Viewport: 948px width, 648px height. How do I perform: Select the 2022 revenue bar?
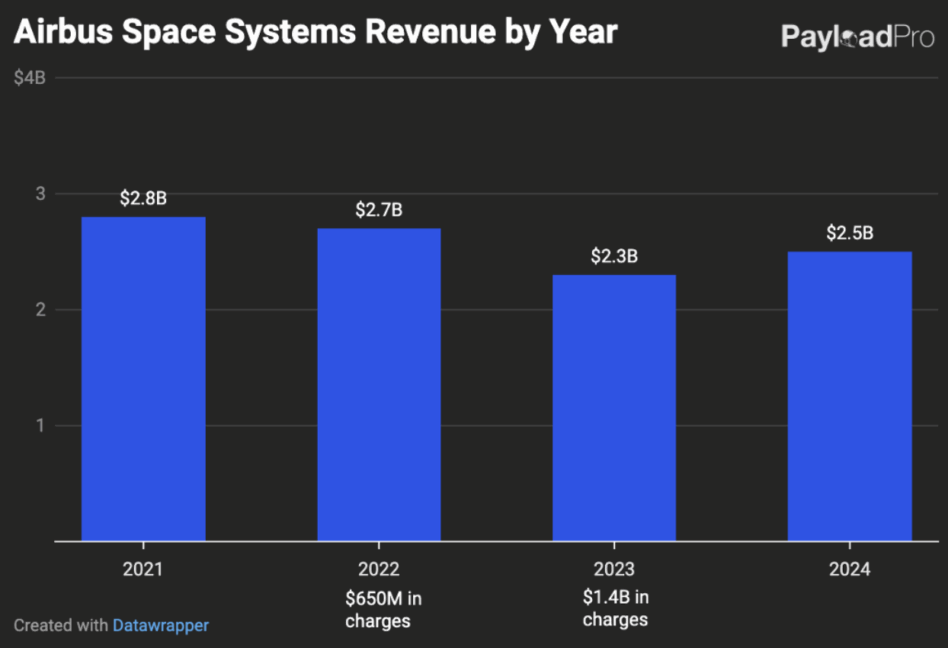tap(379, 384)
